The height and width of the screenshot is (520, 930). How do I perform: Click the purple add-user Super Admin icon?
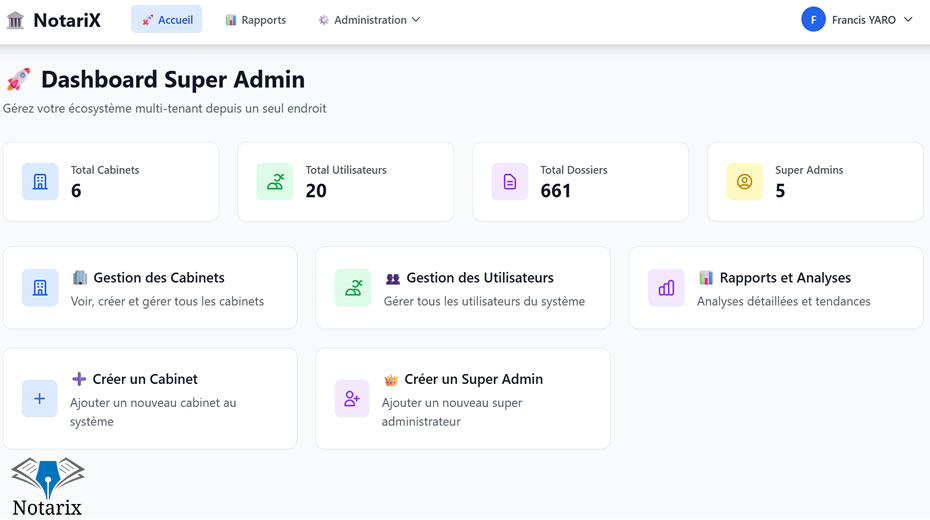(x=352, y=399)
